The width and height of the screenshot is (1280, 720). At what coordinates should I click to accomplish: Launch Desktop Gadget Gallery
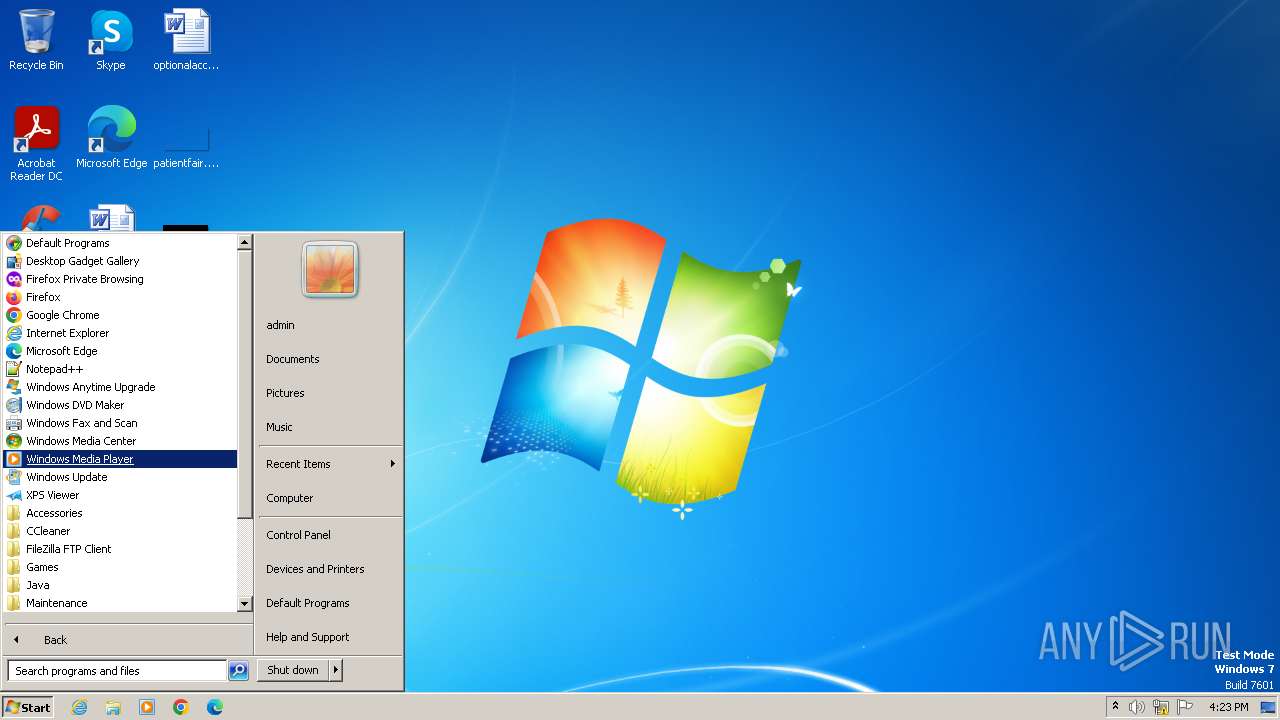[120, 261]
